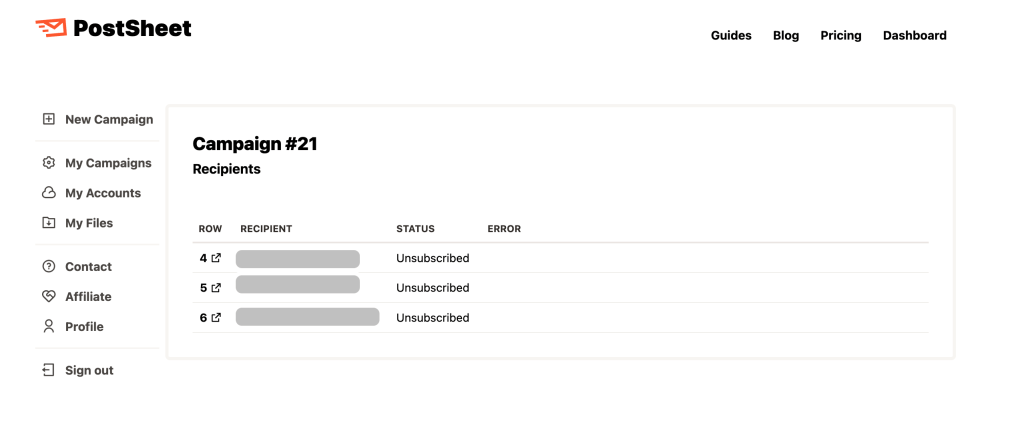1024x437 pixels.
Task: Click the PostSheet envelope logo icon
Action: point(51,29)
